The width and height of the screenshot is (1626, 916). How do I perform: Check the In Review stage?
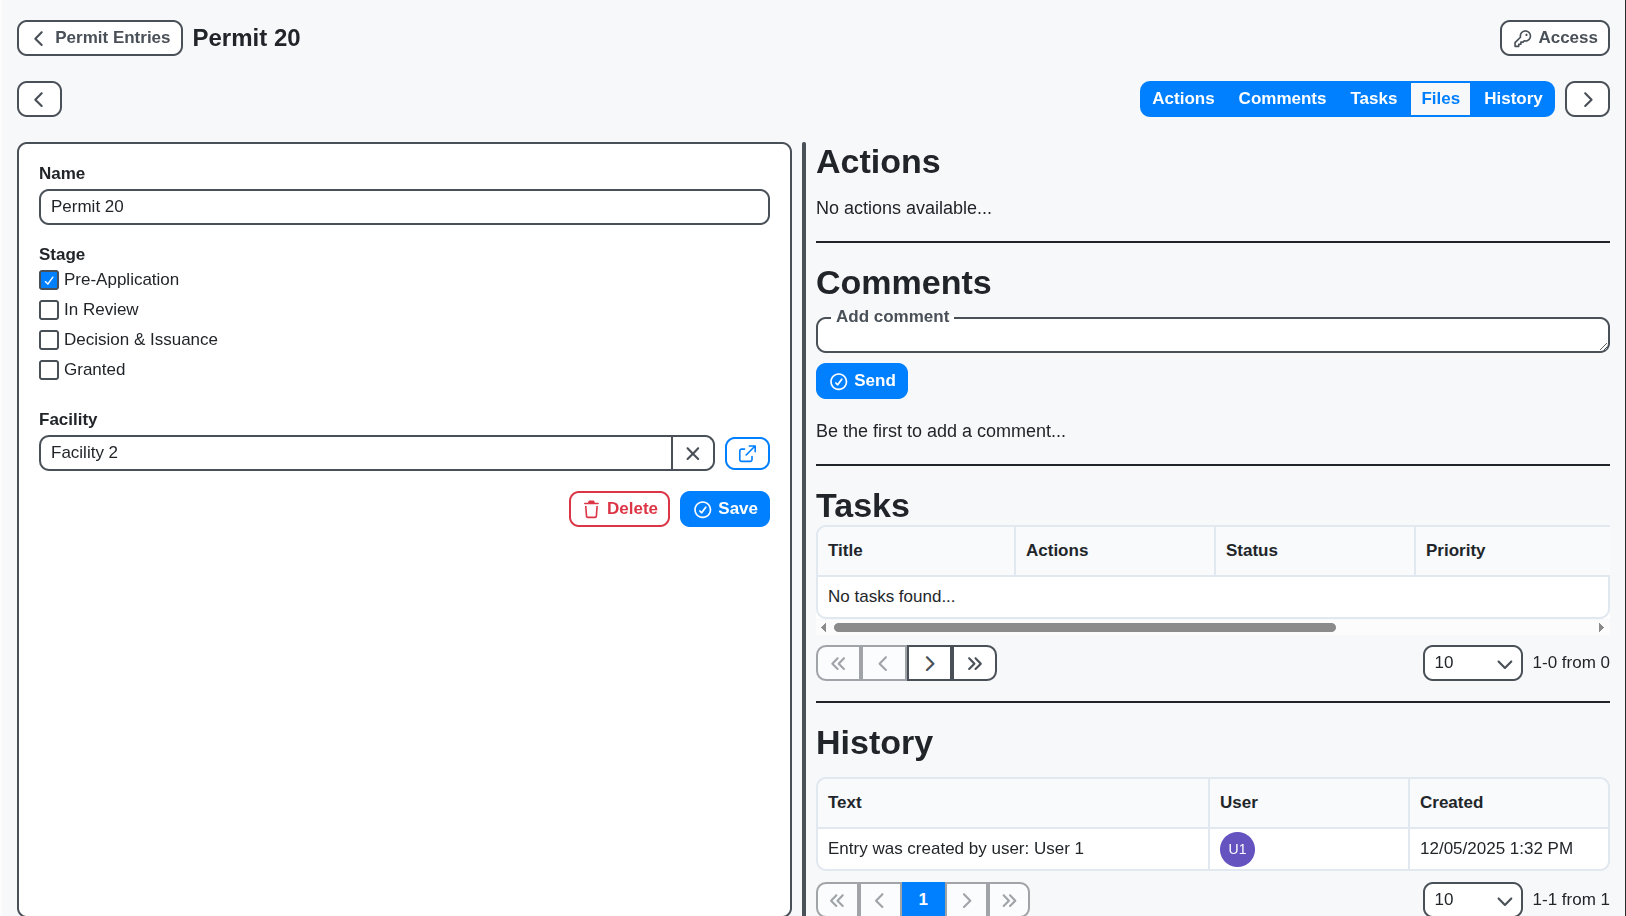pos(49,310)
